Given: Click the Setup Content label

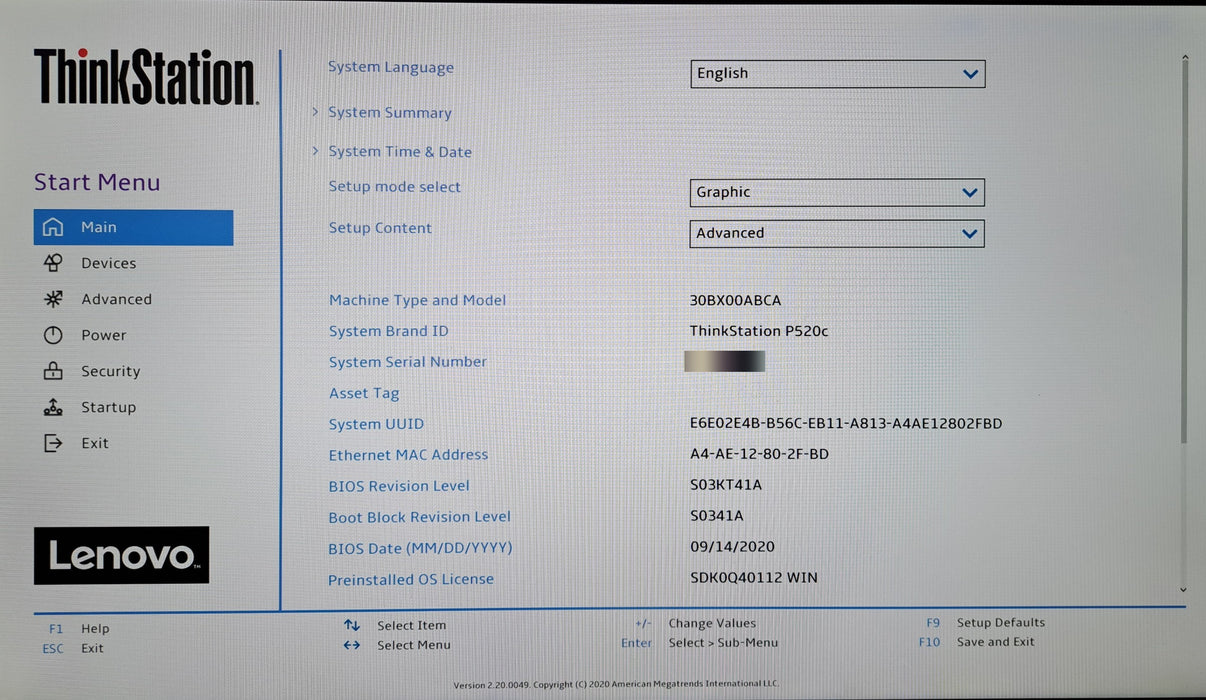Looking at the screenshot, I should coord(380,228).
